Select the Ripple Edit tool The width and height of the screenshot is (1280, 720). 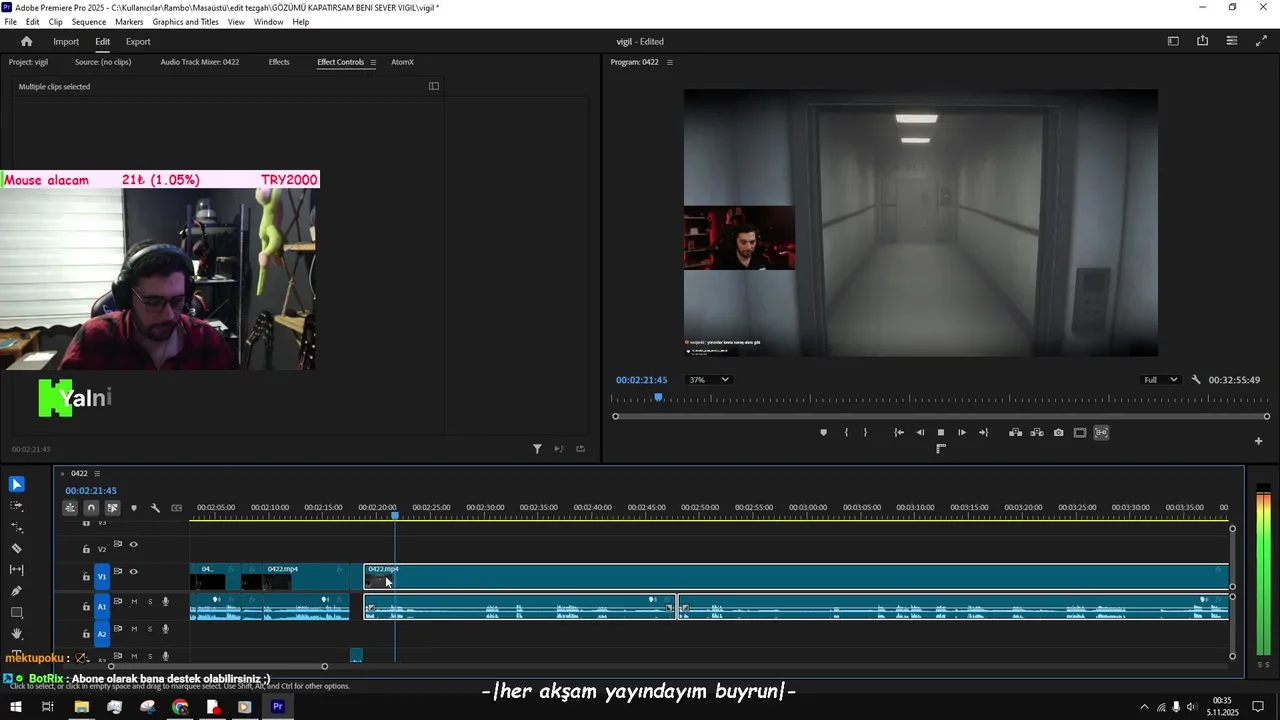pyautogui.click(x=17, y=527)
